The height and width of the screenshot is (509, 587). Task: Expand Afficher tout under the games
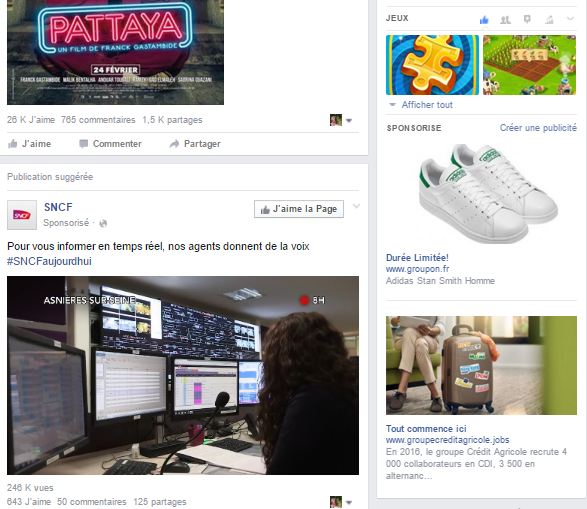pyautogui.click(x=421, y=105)
